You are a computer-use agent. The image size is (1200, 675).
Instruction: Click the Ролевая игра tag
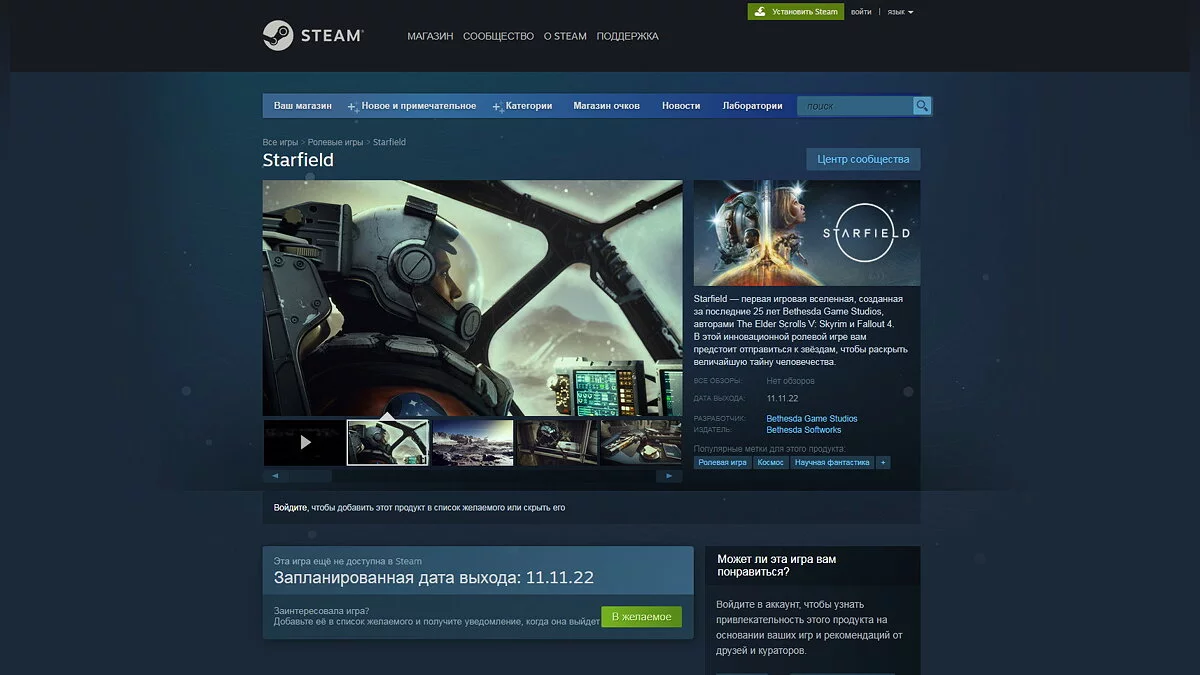point(722,463)
